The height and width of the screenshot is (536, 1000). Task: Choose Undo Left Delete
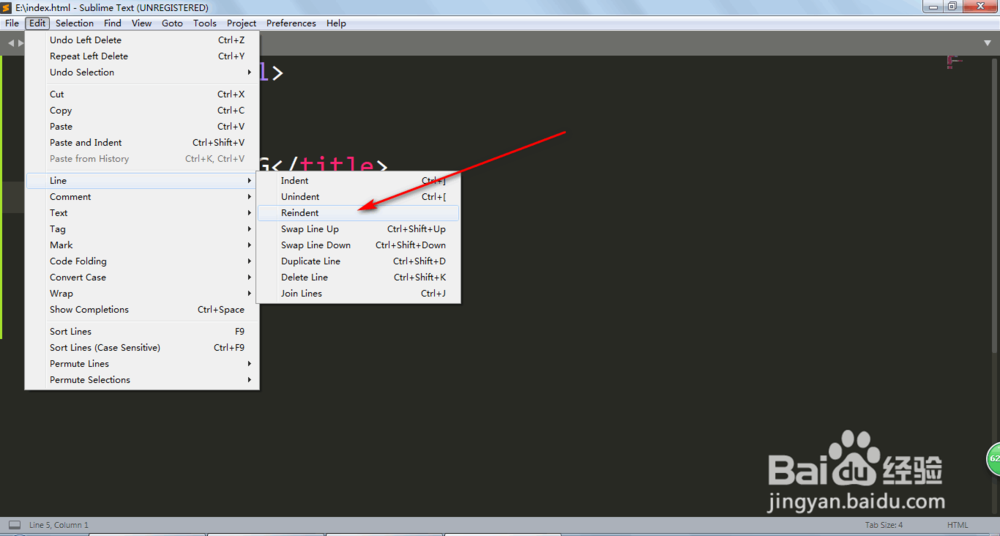point(142,40)
